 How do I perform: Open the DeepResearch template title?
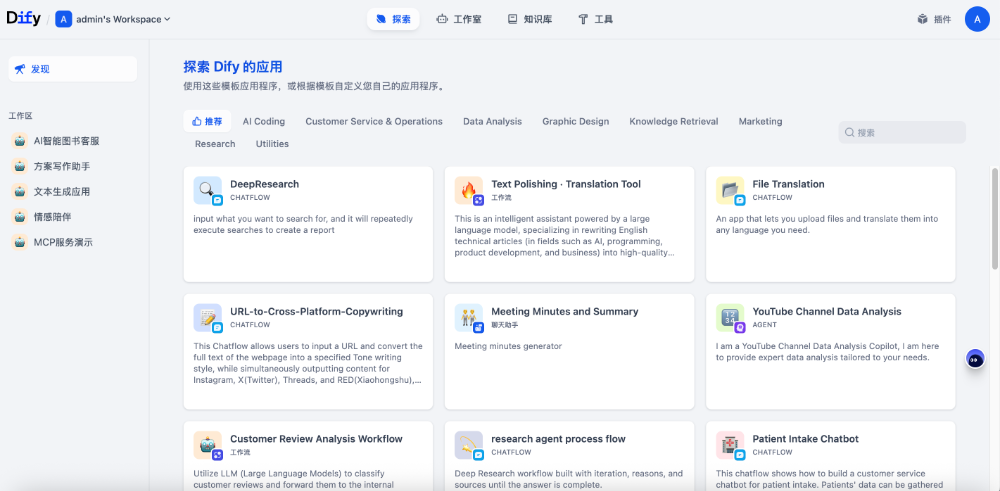tap(264, 184)
